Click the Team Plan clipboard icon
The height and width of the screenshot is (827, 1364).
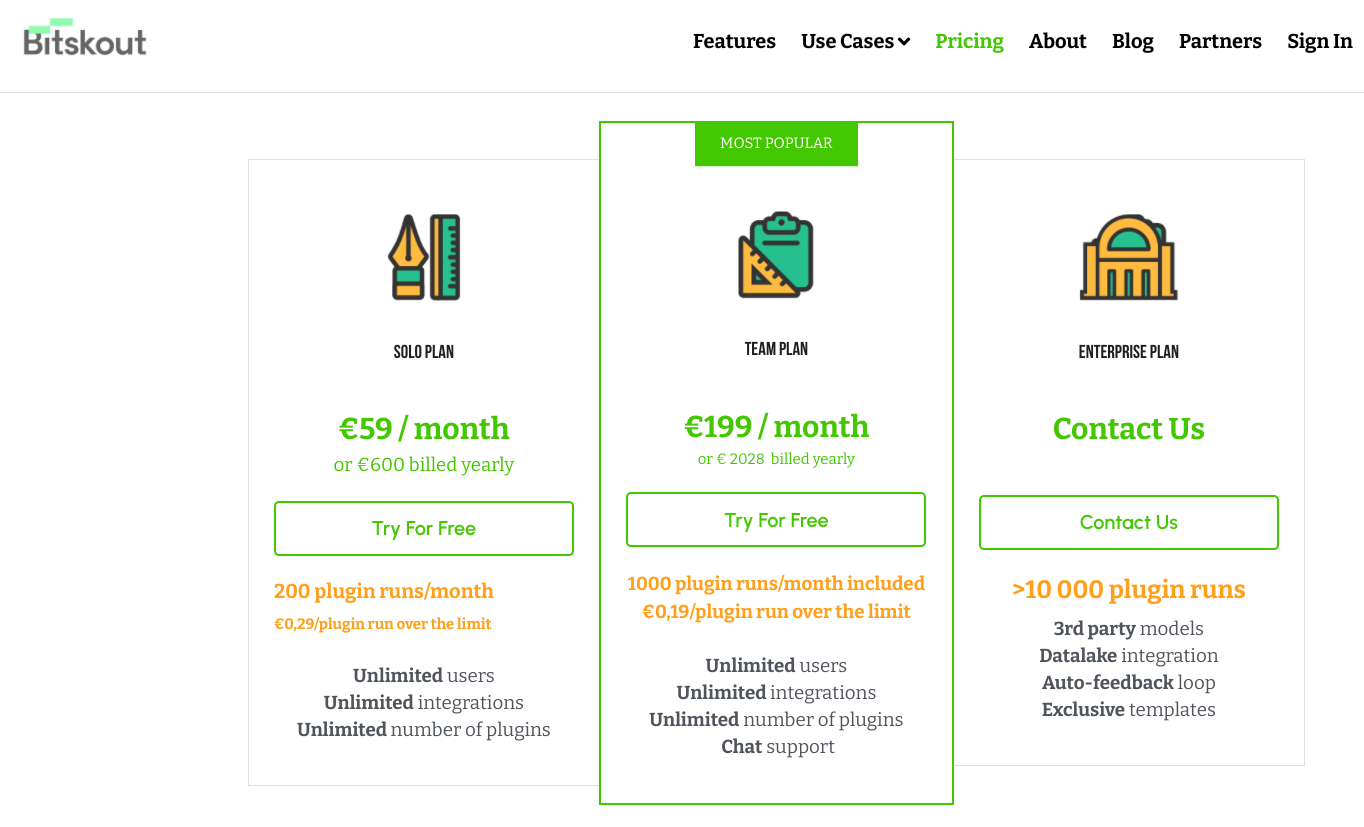[776, 255]
